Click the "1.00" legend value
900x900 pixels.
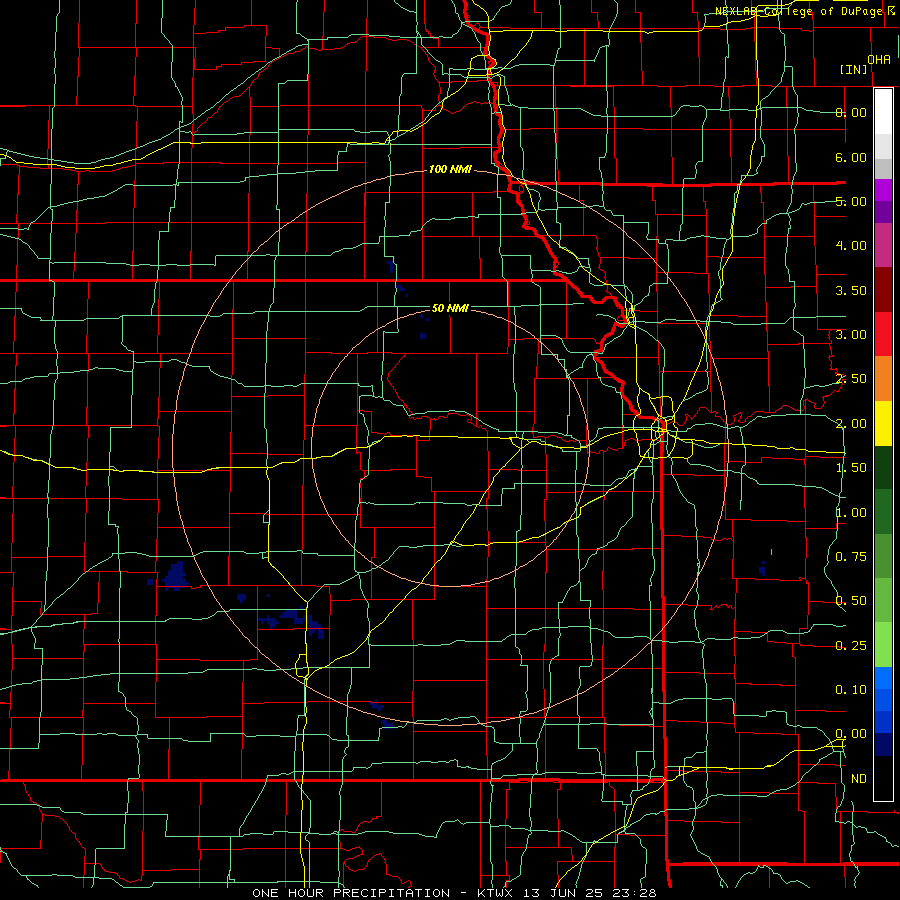pyautogui.click(x=851, y=513)
